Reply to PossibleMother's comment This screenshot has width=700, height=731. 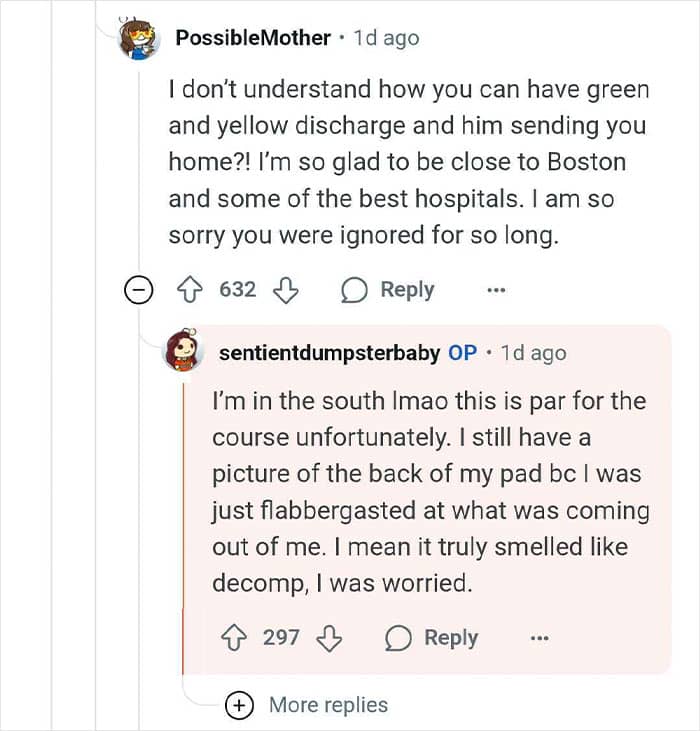(388, 290)
